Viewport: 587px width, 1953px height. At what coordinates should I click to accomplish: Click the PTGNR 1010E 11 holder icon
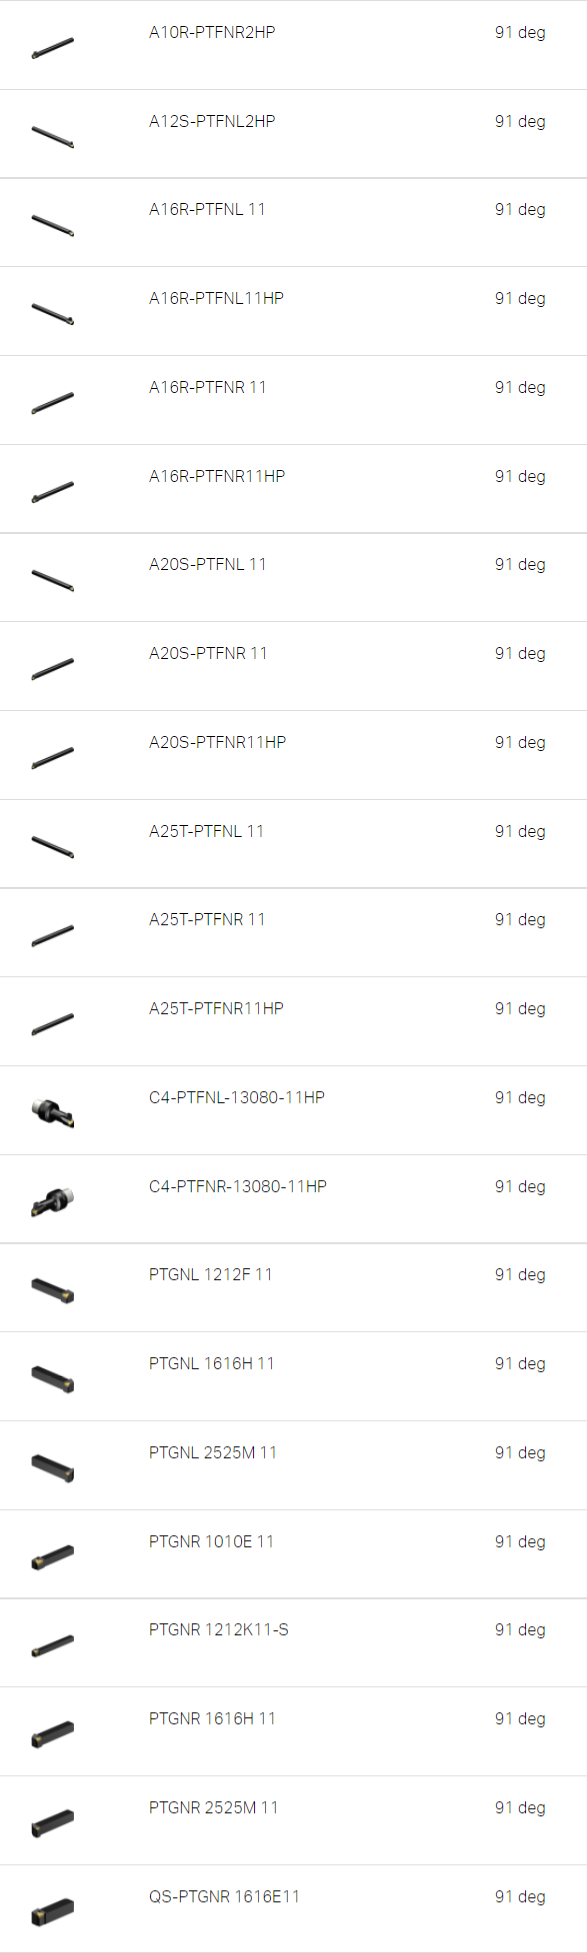(x=53, y=1556)
